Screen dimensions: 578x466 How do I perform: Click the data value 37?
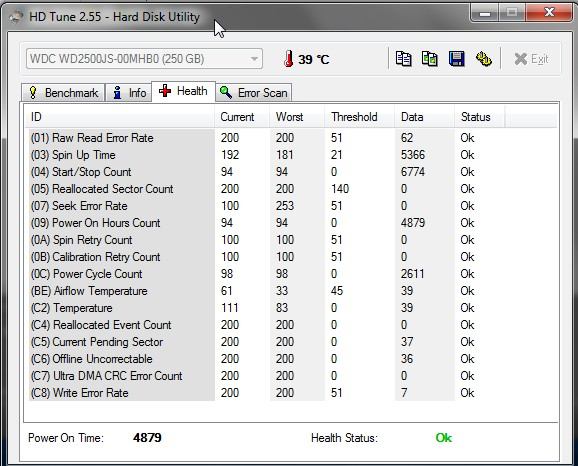[x=407, y=342]
